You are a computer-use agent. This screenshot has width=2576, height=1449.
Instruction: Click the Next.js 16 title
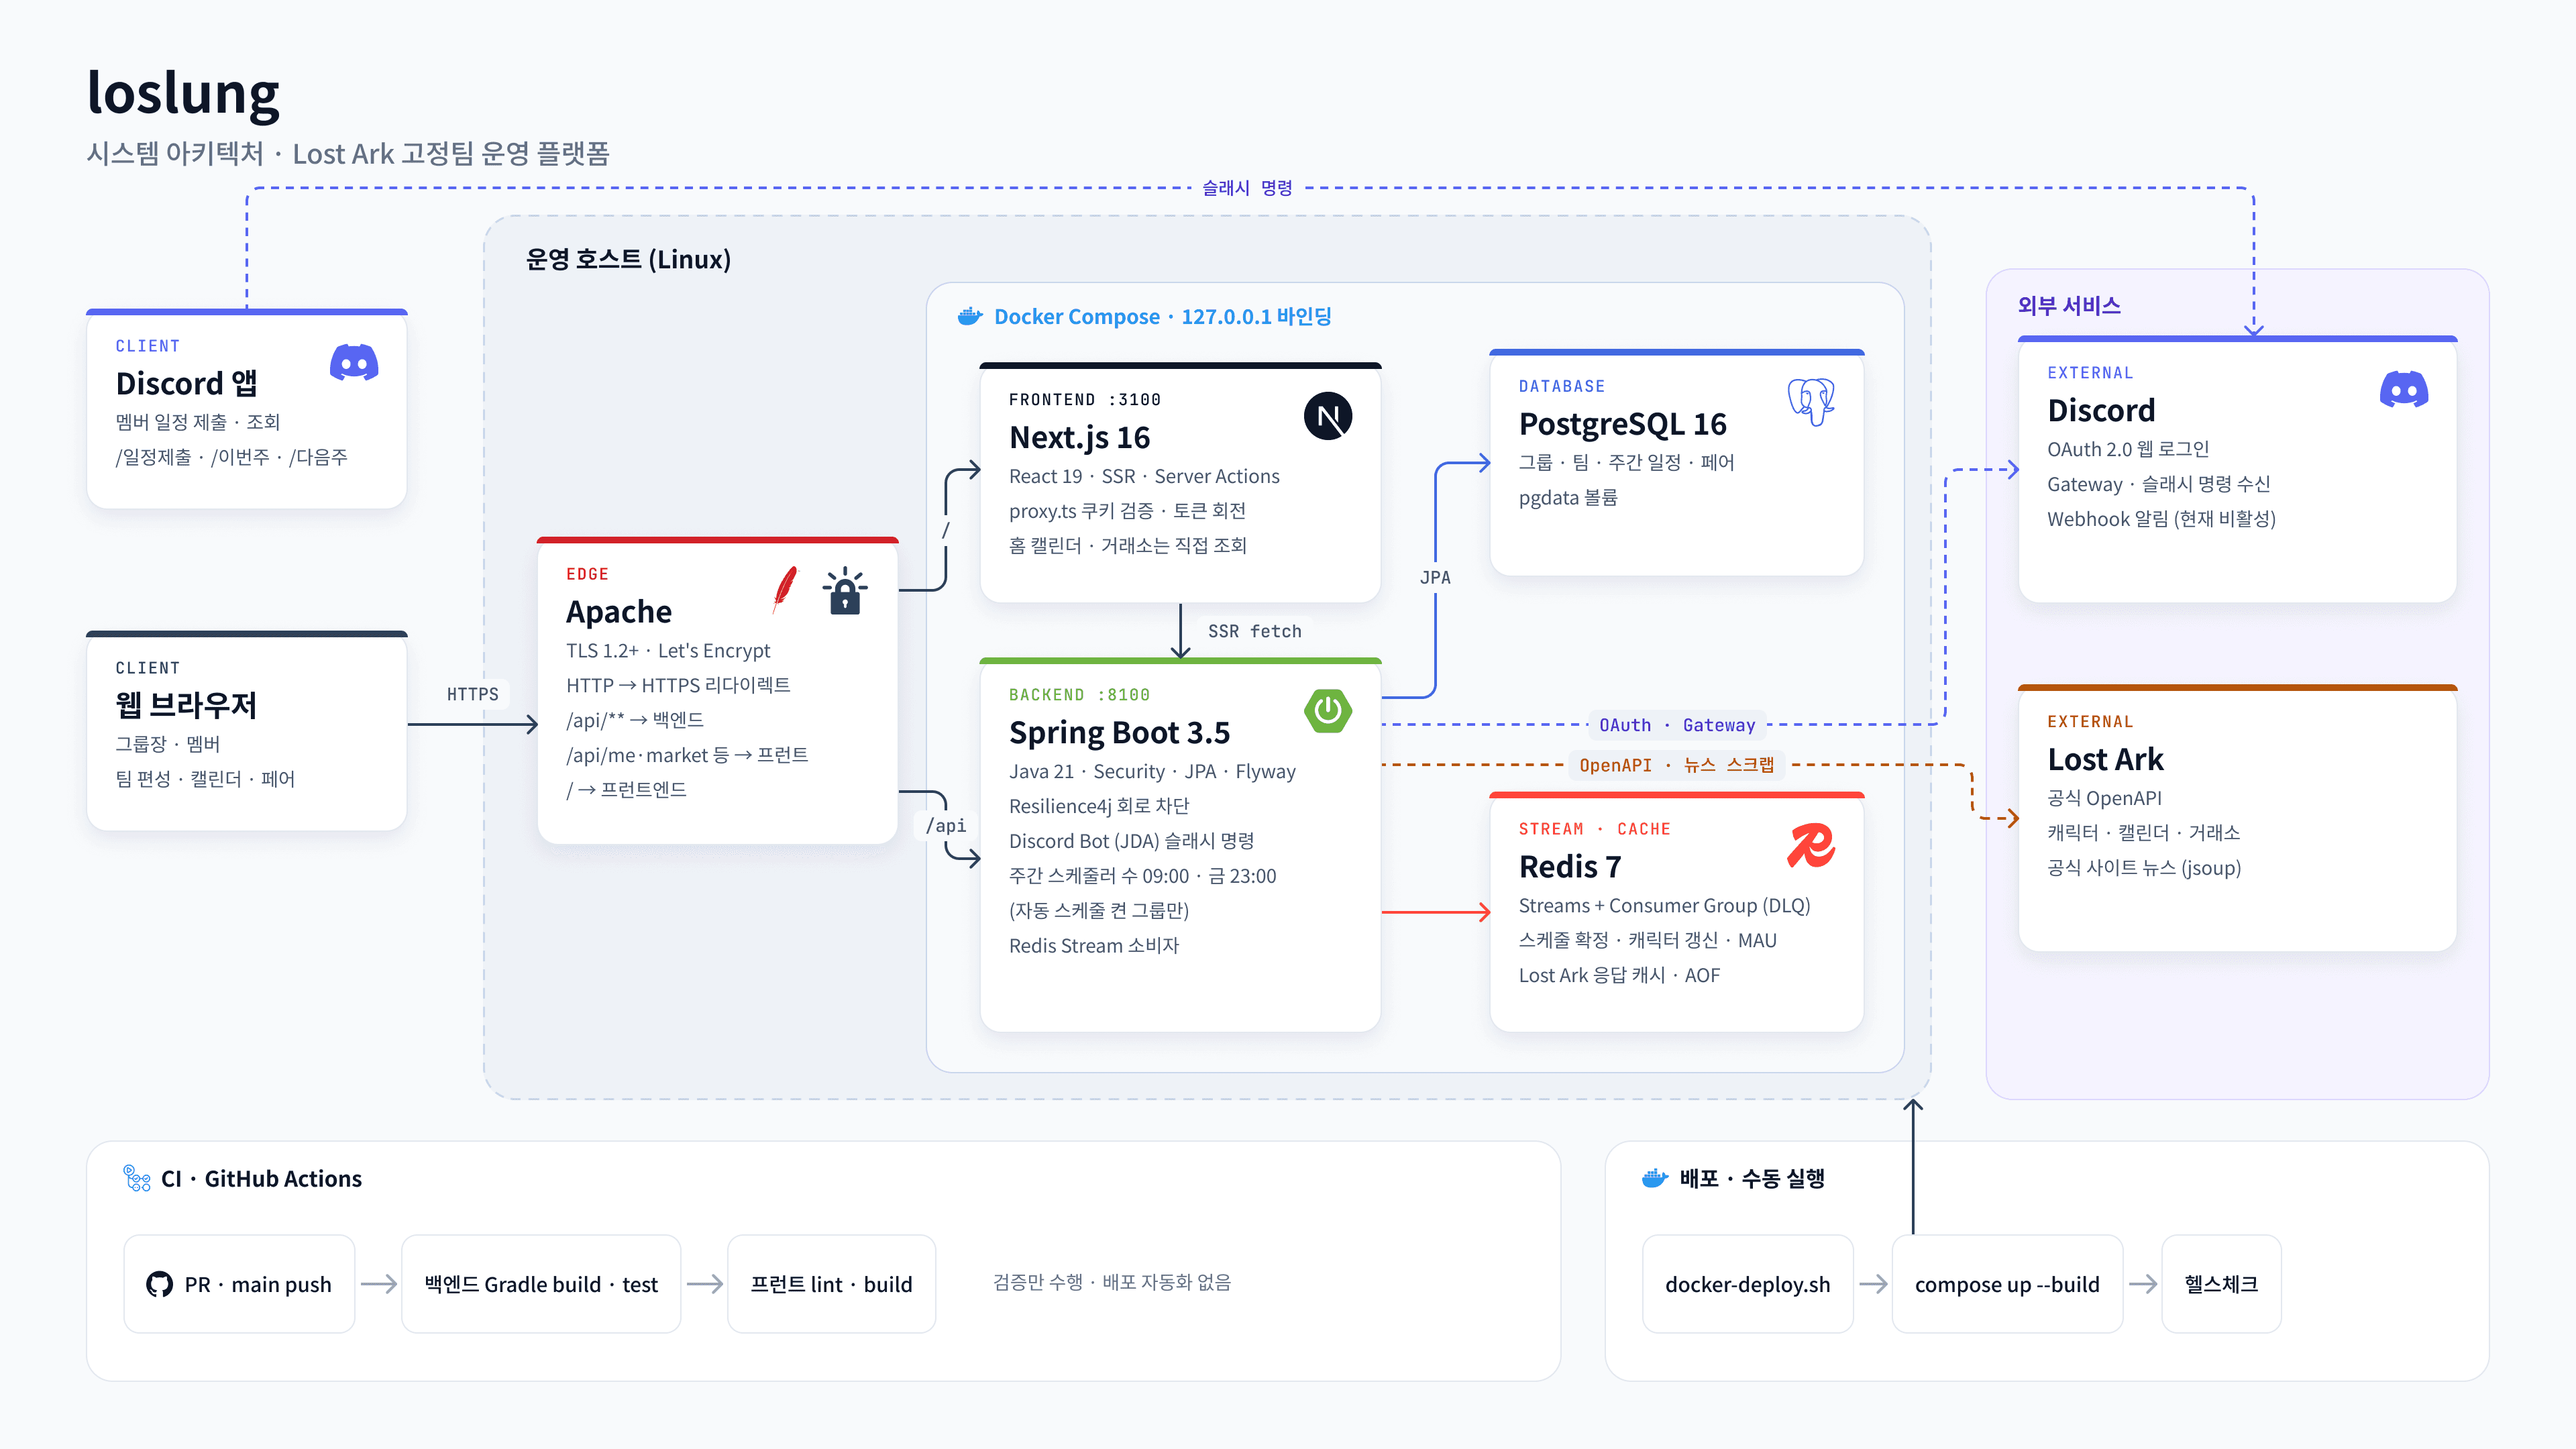(x=1079, y=437)
